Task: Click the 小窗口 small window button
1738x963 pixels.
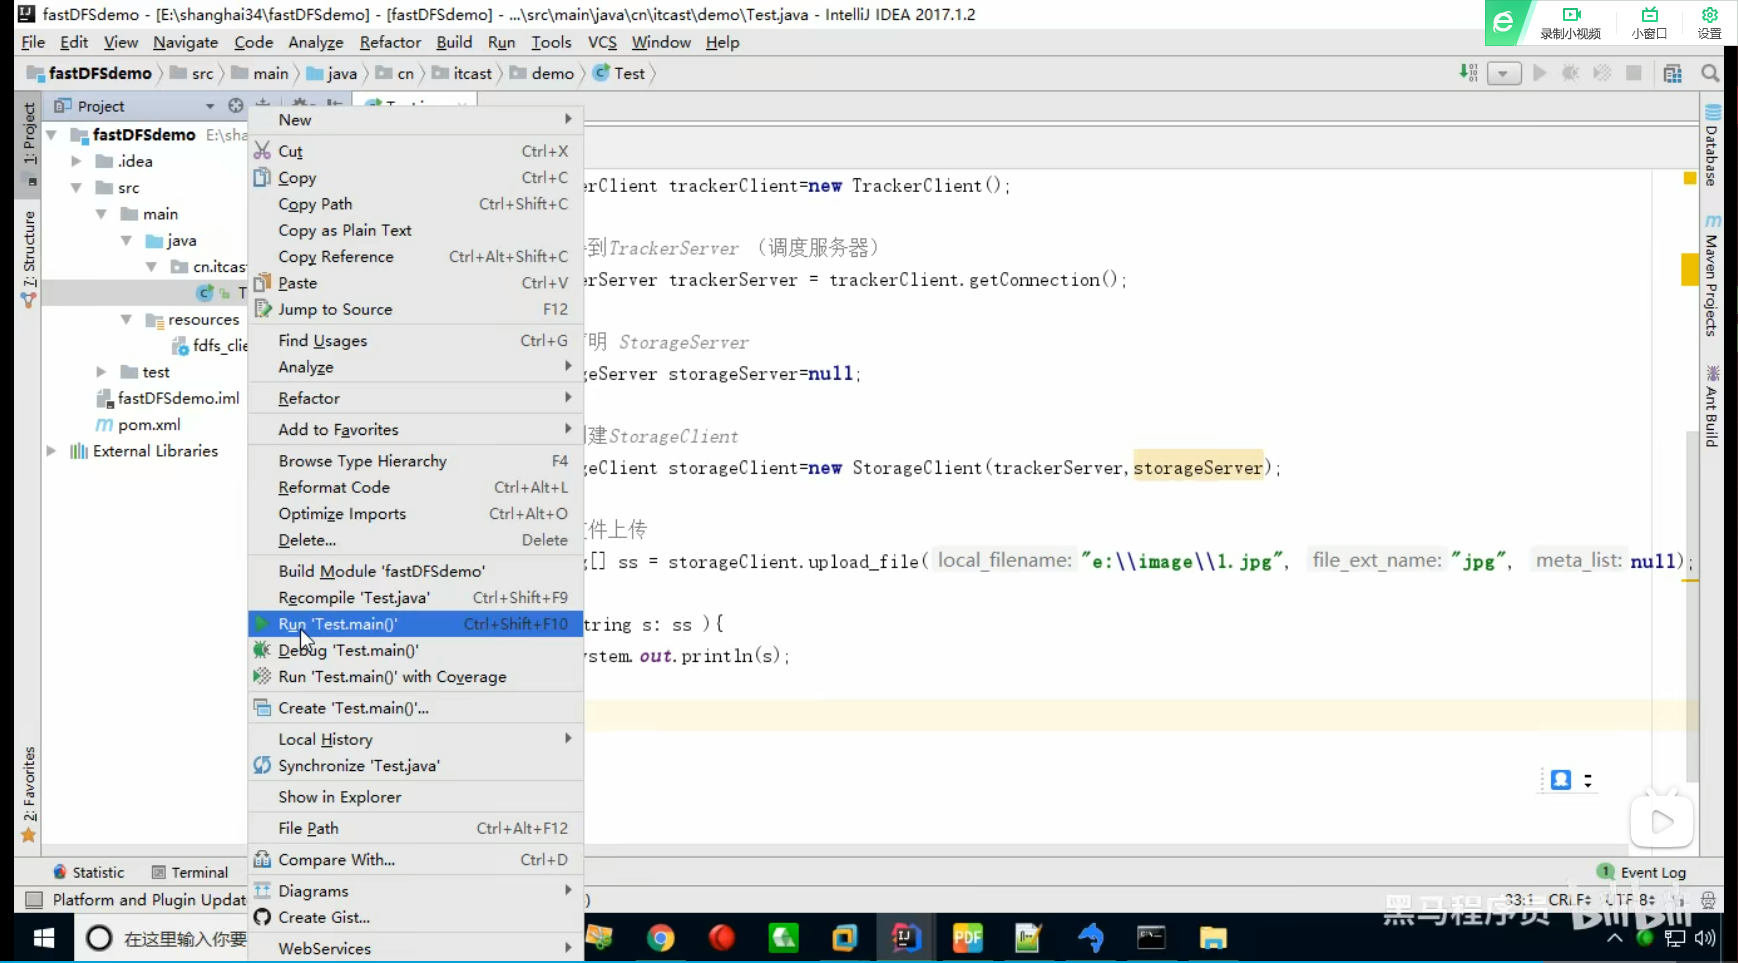Action: click(x=1649, y=22)
